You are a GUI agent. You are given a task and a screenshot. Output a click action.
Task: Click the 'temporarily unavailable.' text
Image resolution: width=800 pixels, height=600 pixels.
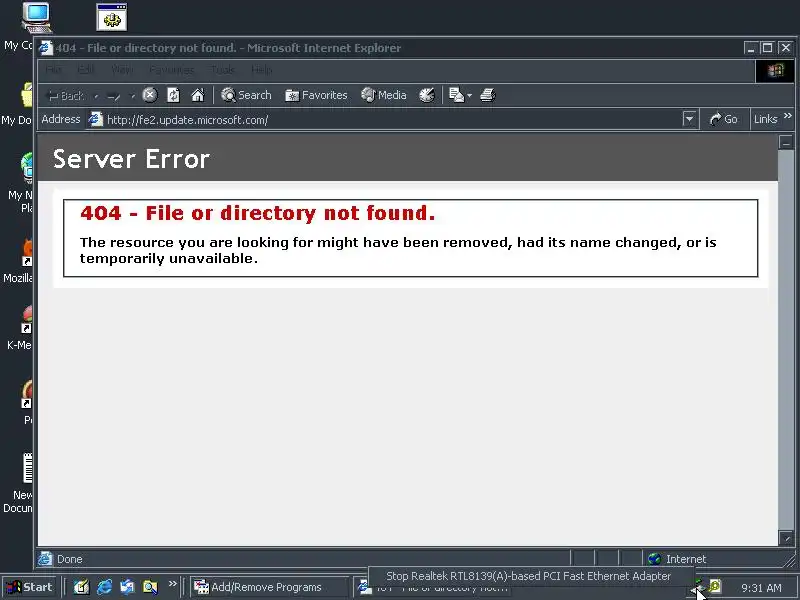(168, 258)
